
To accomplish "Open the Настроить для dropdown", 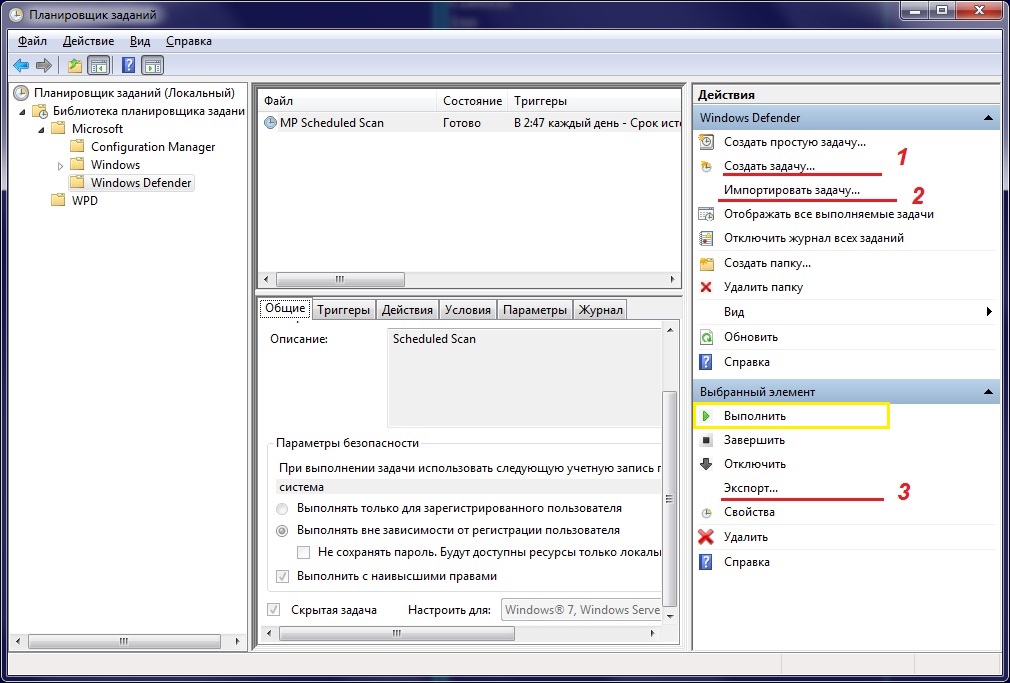I will (x=581, y=610).
